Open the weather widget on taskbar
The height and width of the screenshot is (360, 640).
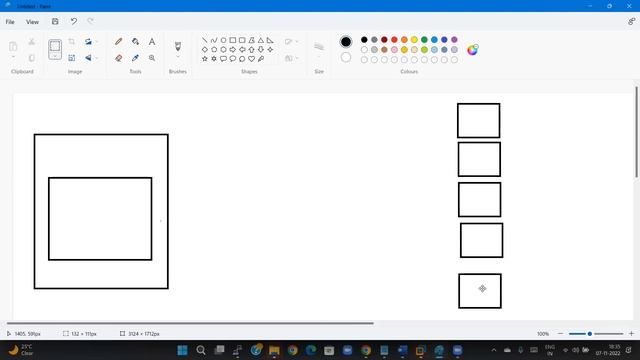pyautogui.click(x=21, y=350)
